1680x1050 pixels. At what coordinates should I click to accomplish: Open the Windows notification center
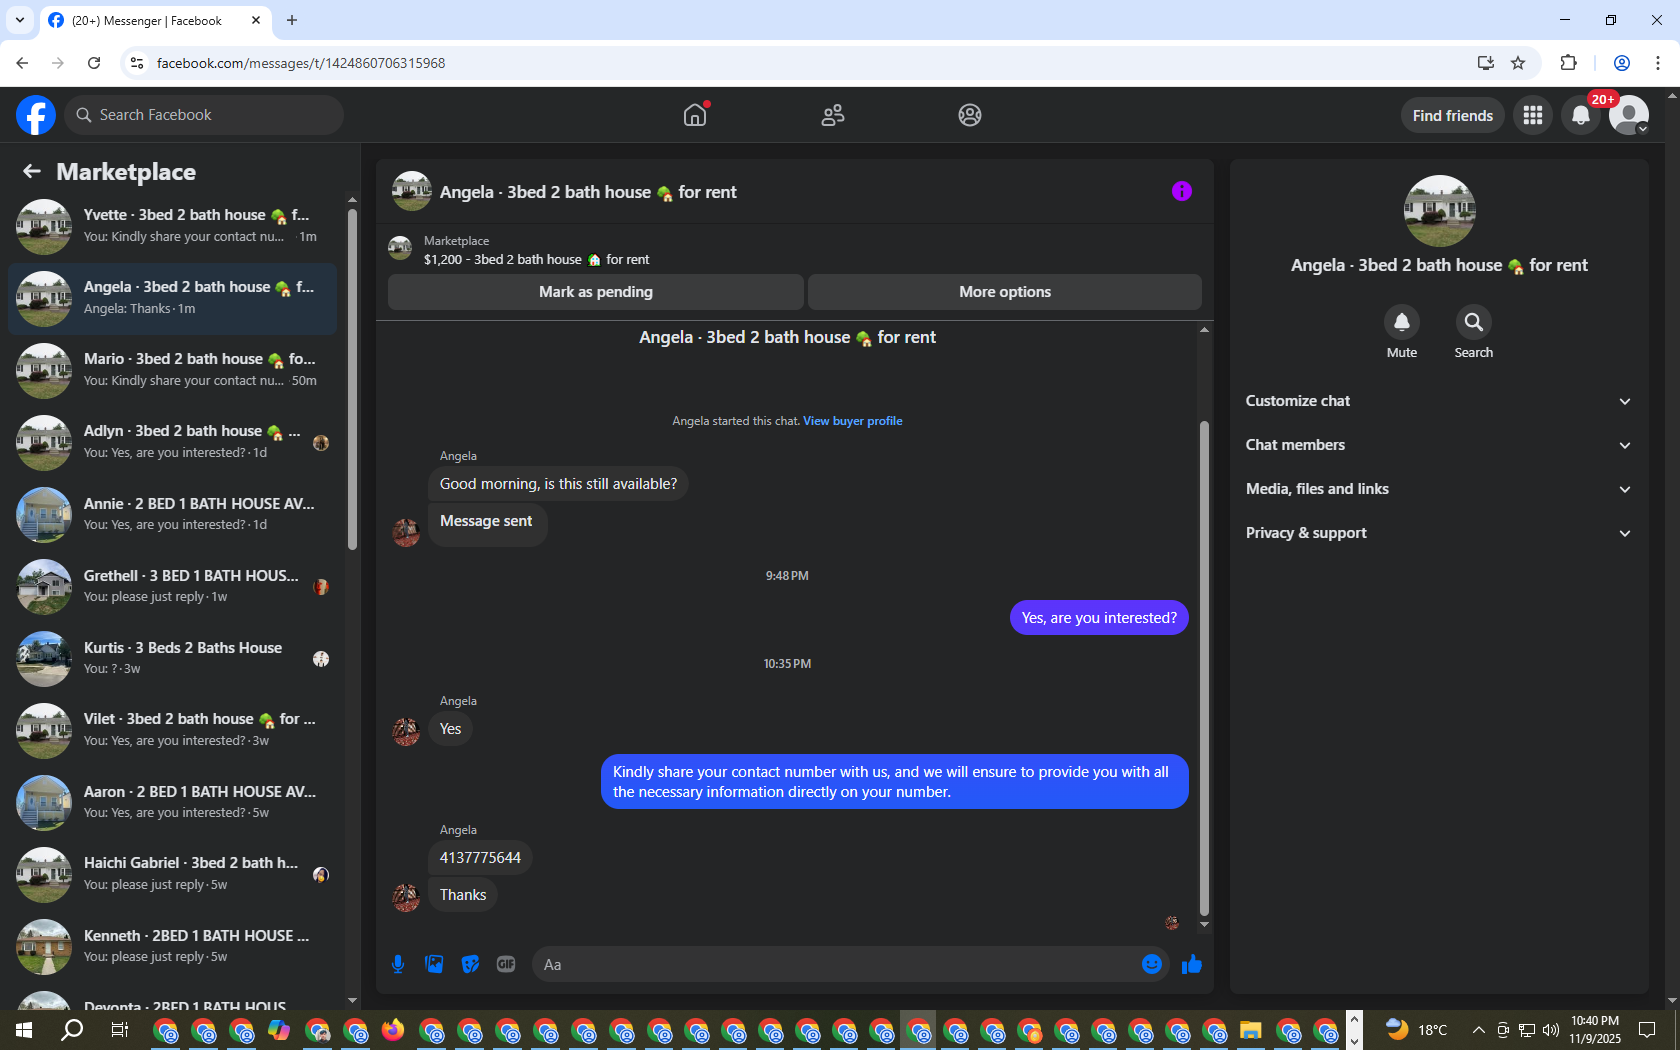pos(1647,1030)
